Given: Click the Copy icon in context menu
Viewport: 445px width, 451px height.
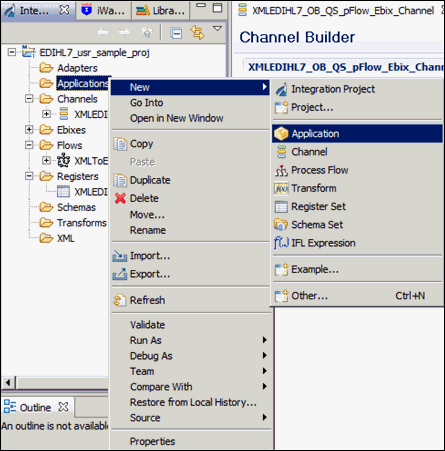Looking at the screenshot, I should click(x=120, y=144).
